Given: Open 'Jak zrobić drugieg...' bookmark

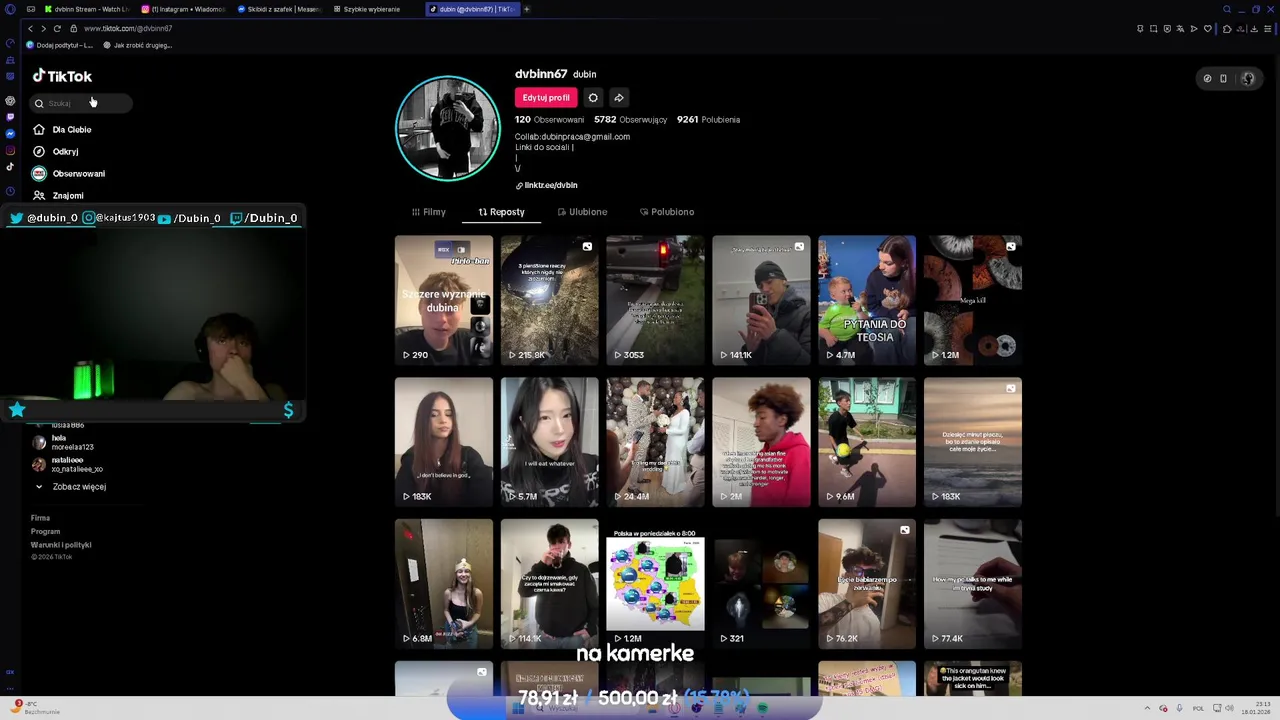Looking at the screenshot, I should click(x=137, y=45).
